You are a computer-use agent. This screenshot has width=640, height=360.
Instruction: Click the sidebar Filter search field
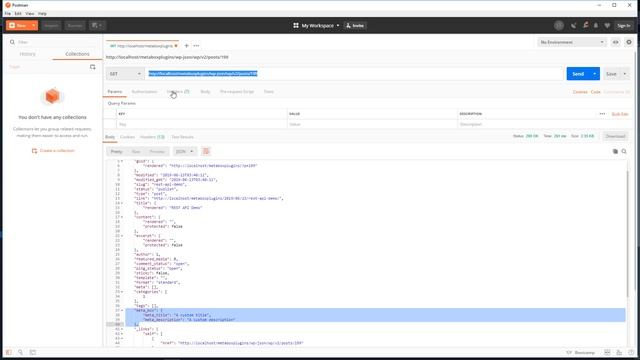53,42
